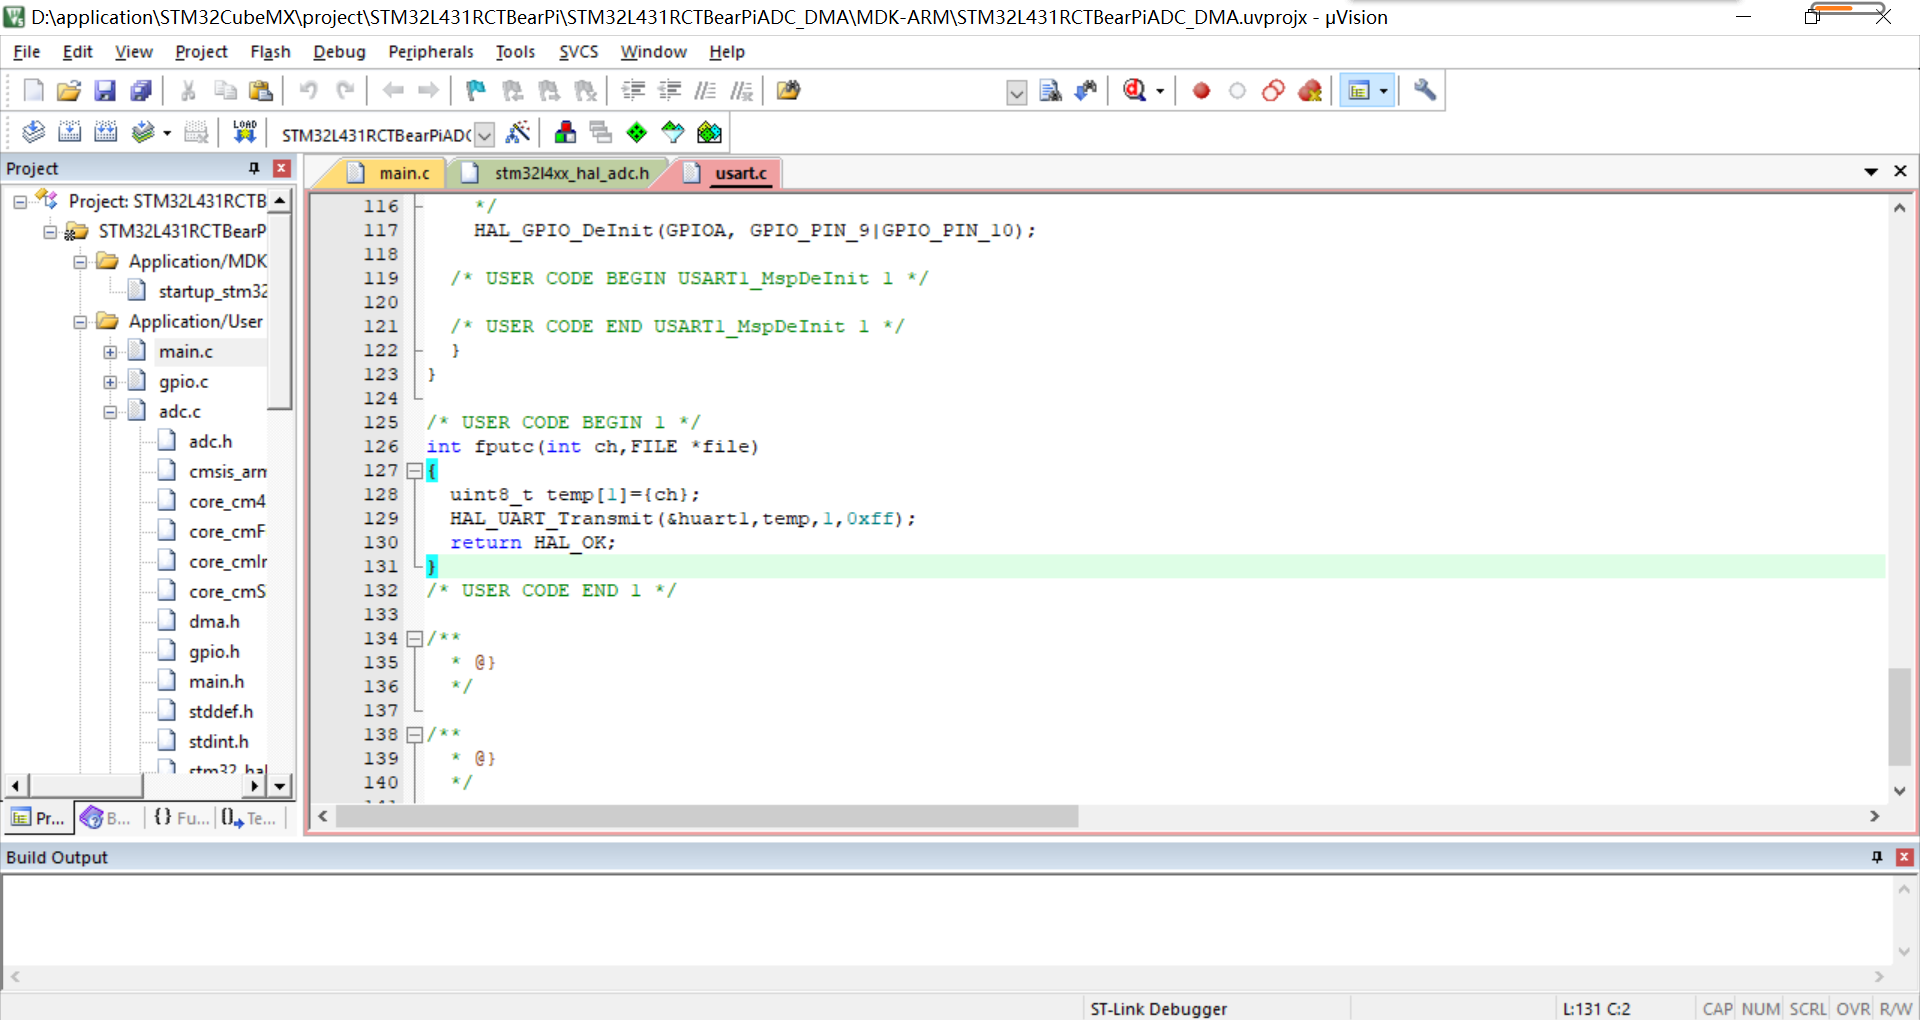Click the Select Software Packs icon

click(x=673, y=132)
